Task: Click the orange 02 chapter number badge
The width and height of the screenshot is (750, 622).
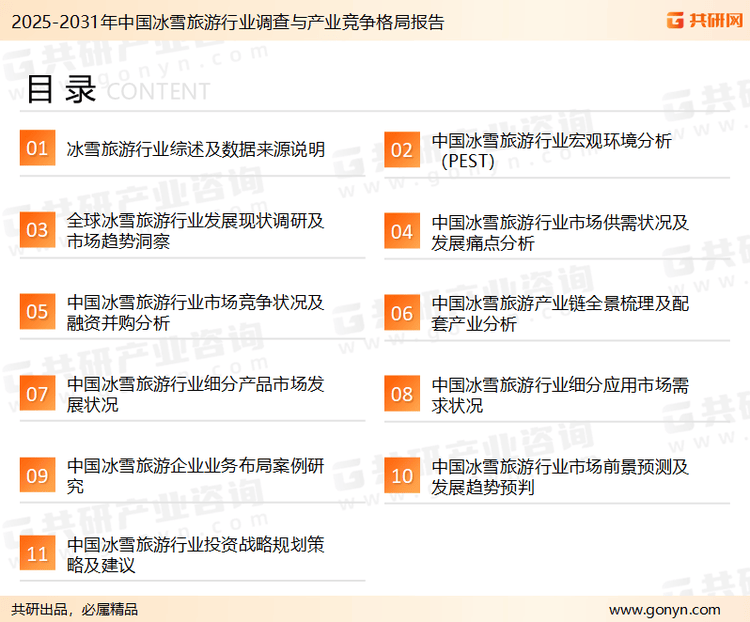Action: (401, 150)
